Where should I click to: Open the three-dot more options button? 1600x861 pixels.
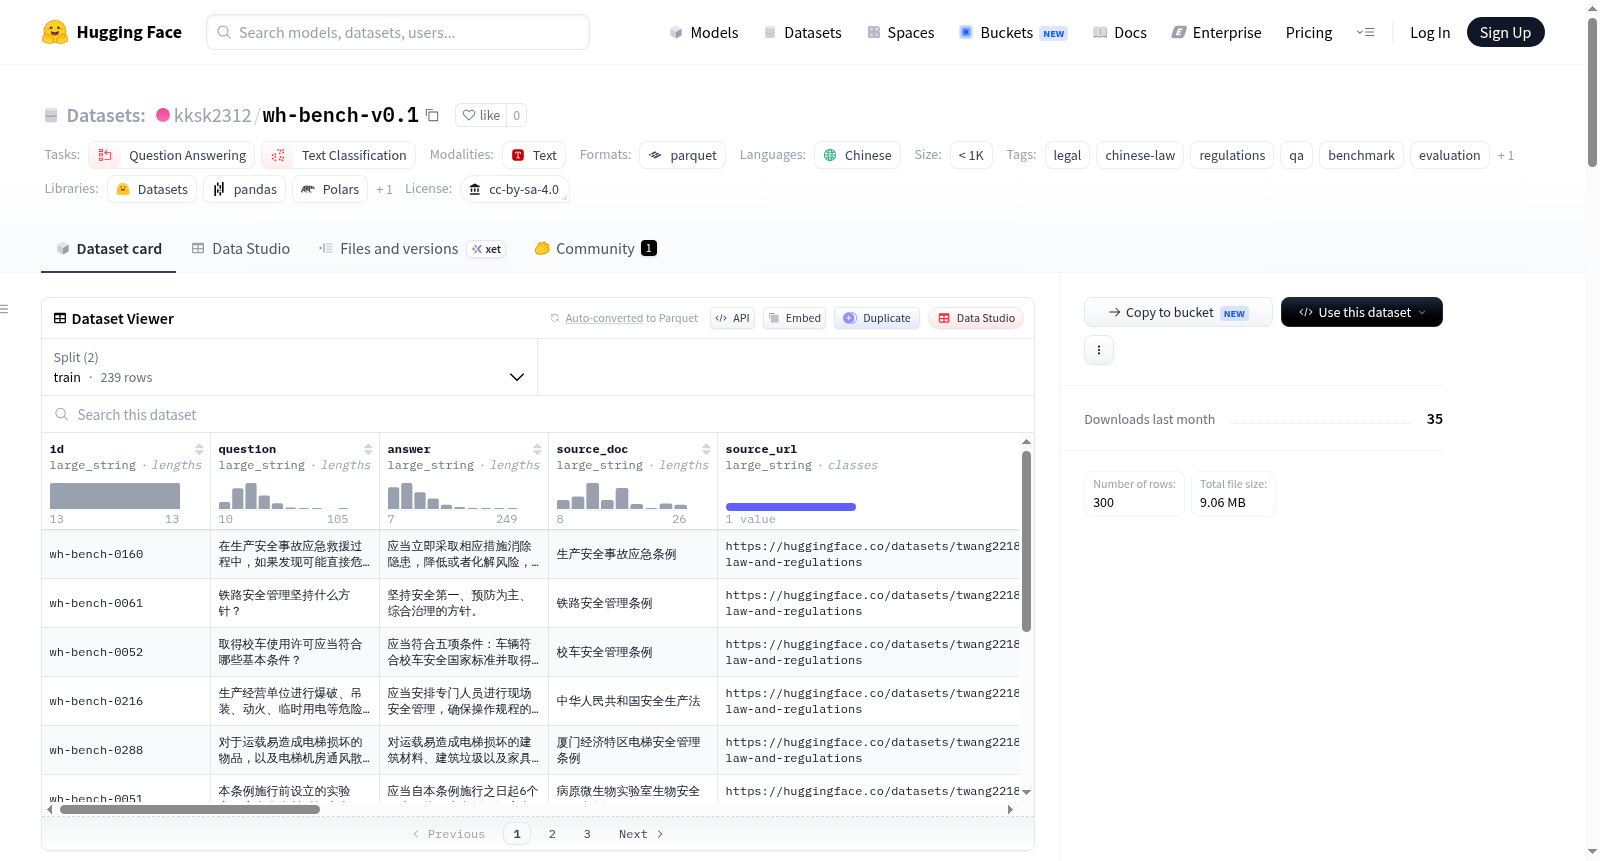click(x=1099, y=350)
